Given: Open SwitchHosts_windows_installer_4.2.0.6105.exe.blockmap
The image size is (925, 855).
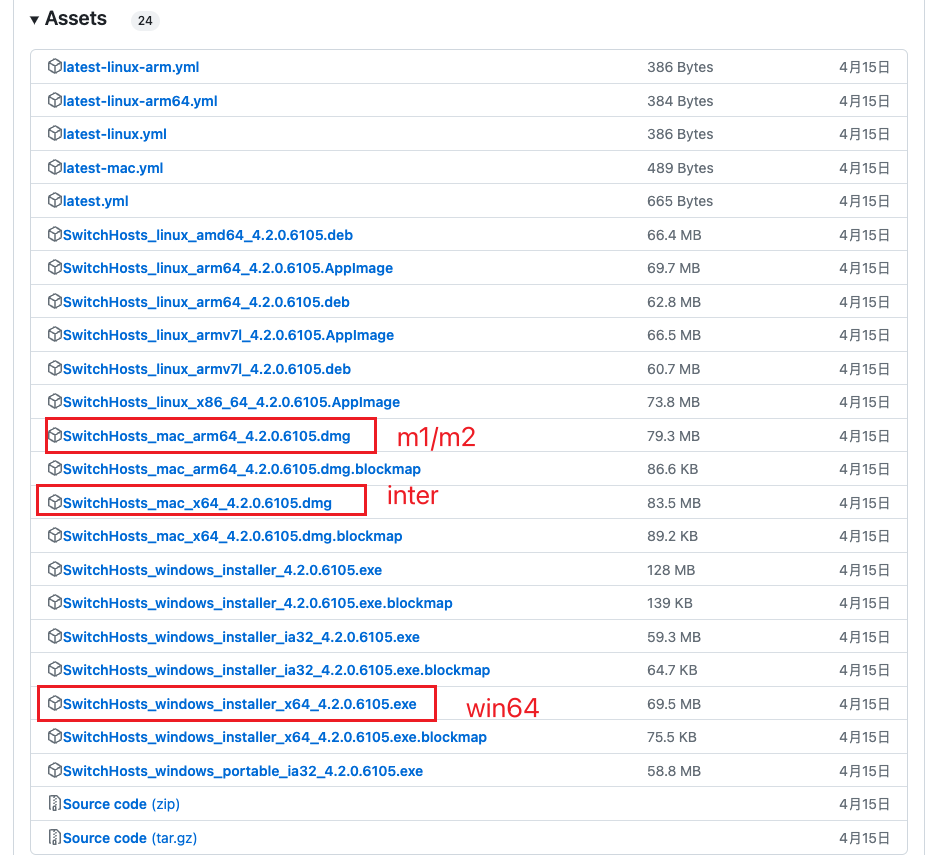Looking at the screenshot, I should click(x=258, y=603).
